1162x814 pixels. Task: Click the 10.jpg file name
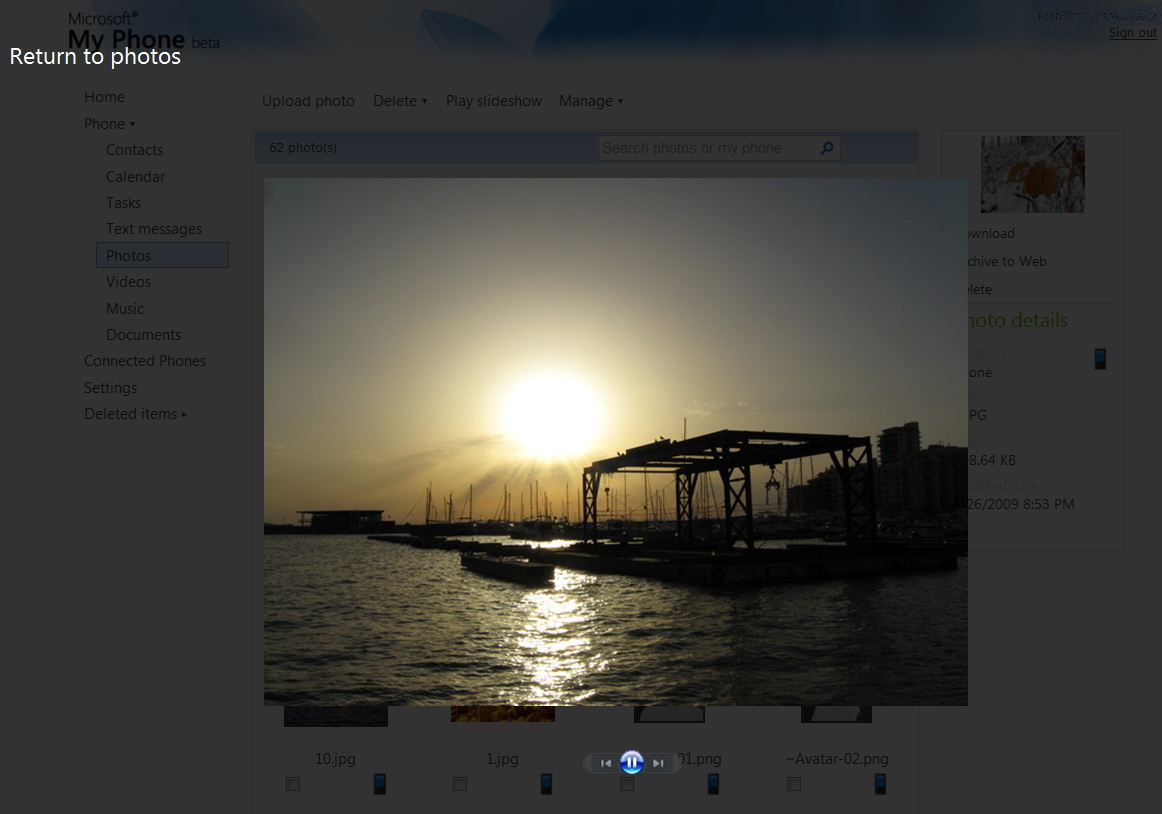click(x=335, y=759)
